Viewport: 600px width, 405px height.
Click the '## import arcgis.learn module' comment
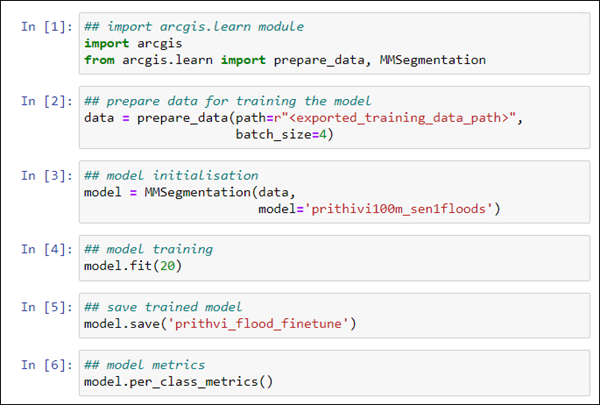tap(194, 26)
